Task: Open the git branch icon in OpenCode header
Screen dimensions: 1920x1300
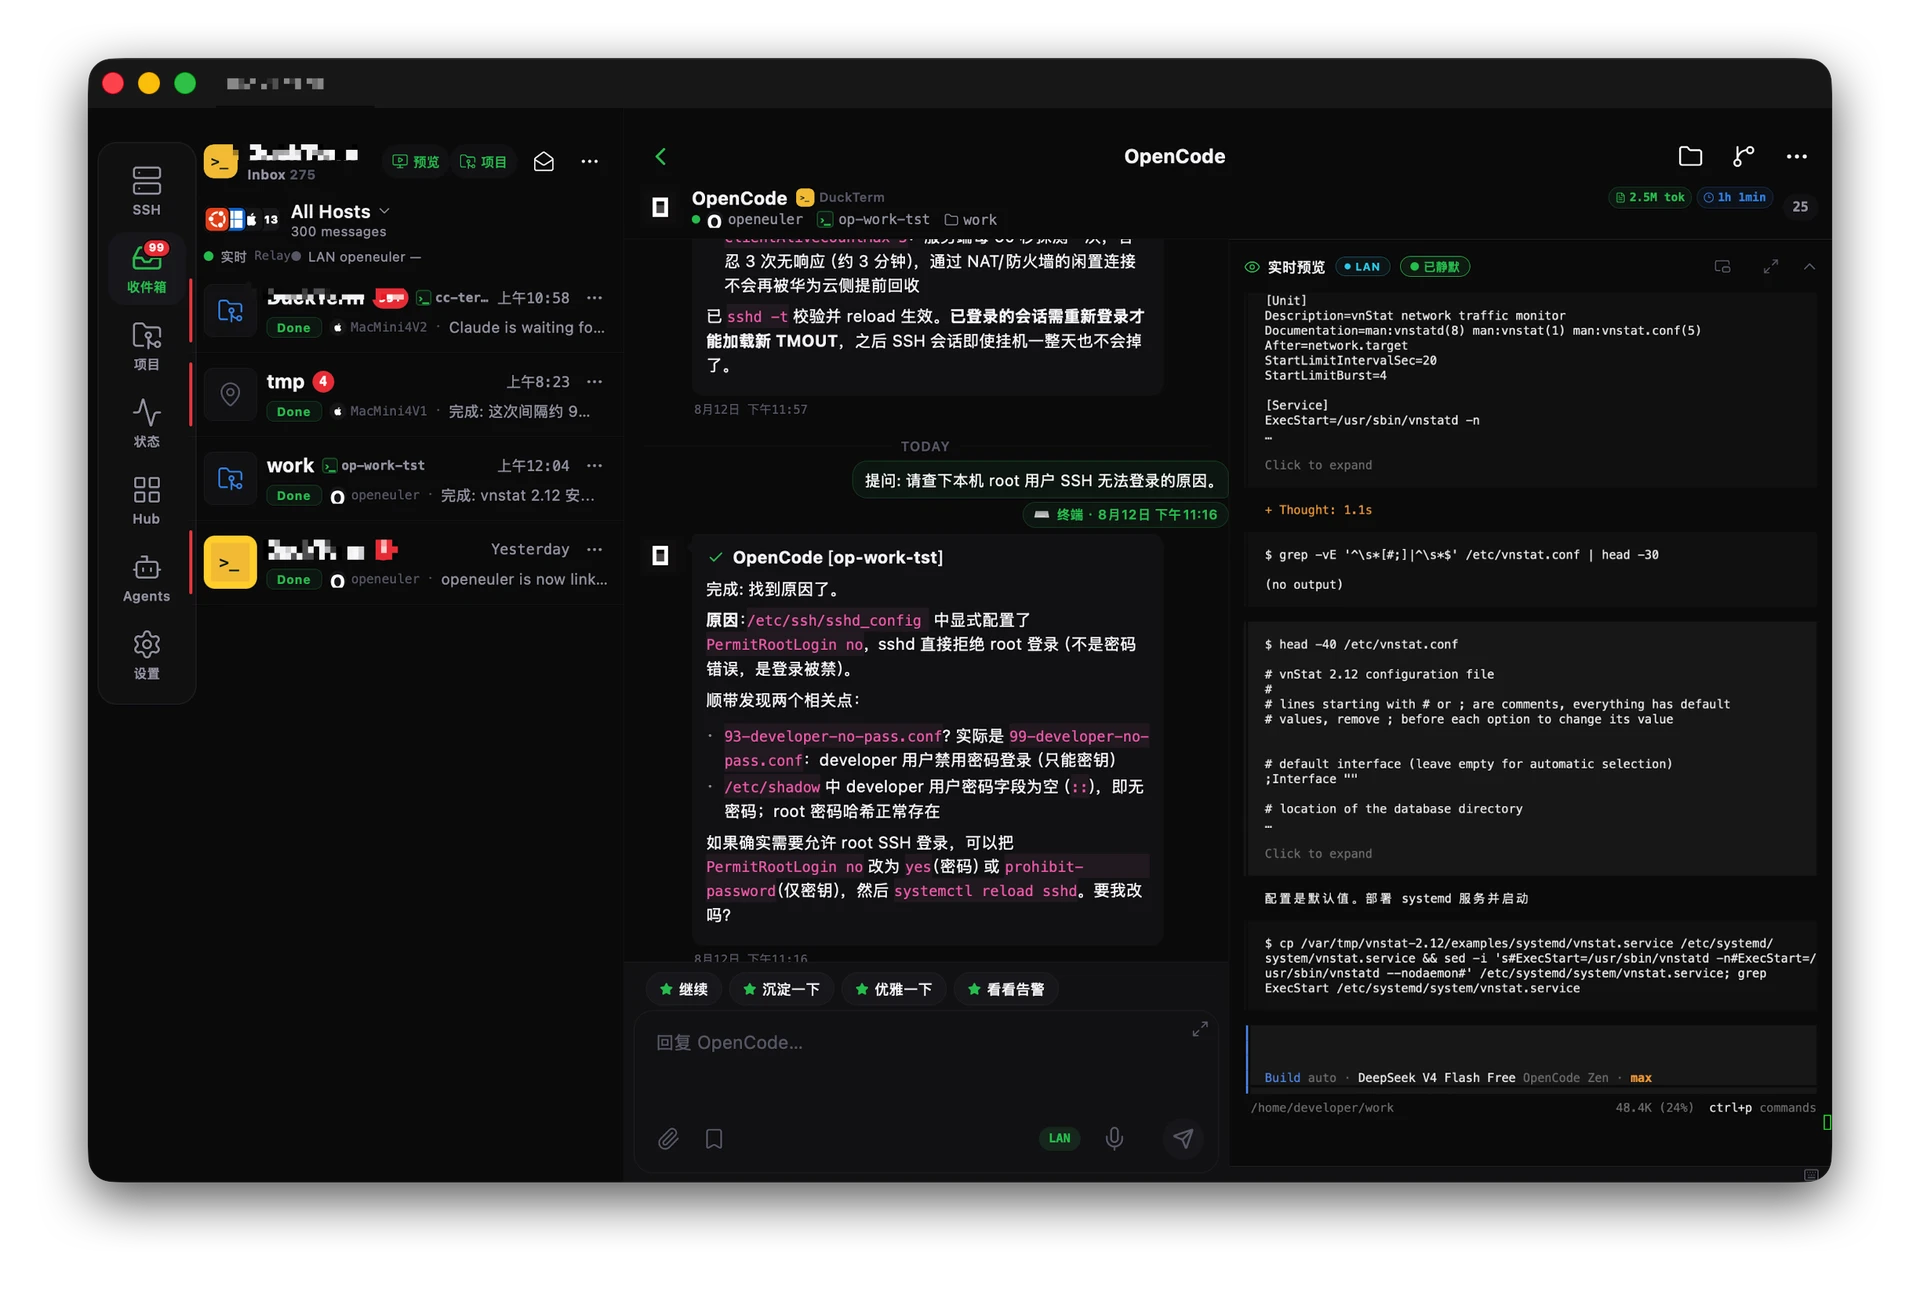Action: point(1743,156)
